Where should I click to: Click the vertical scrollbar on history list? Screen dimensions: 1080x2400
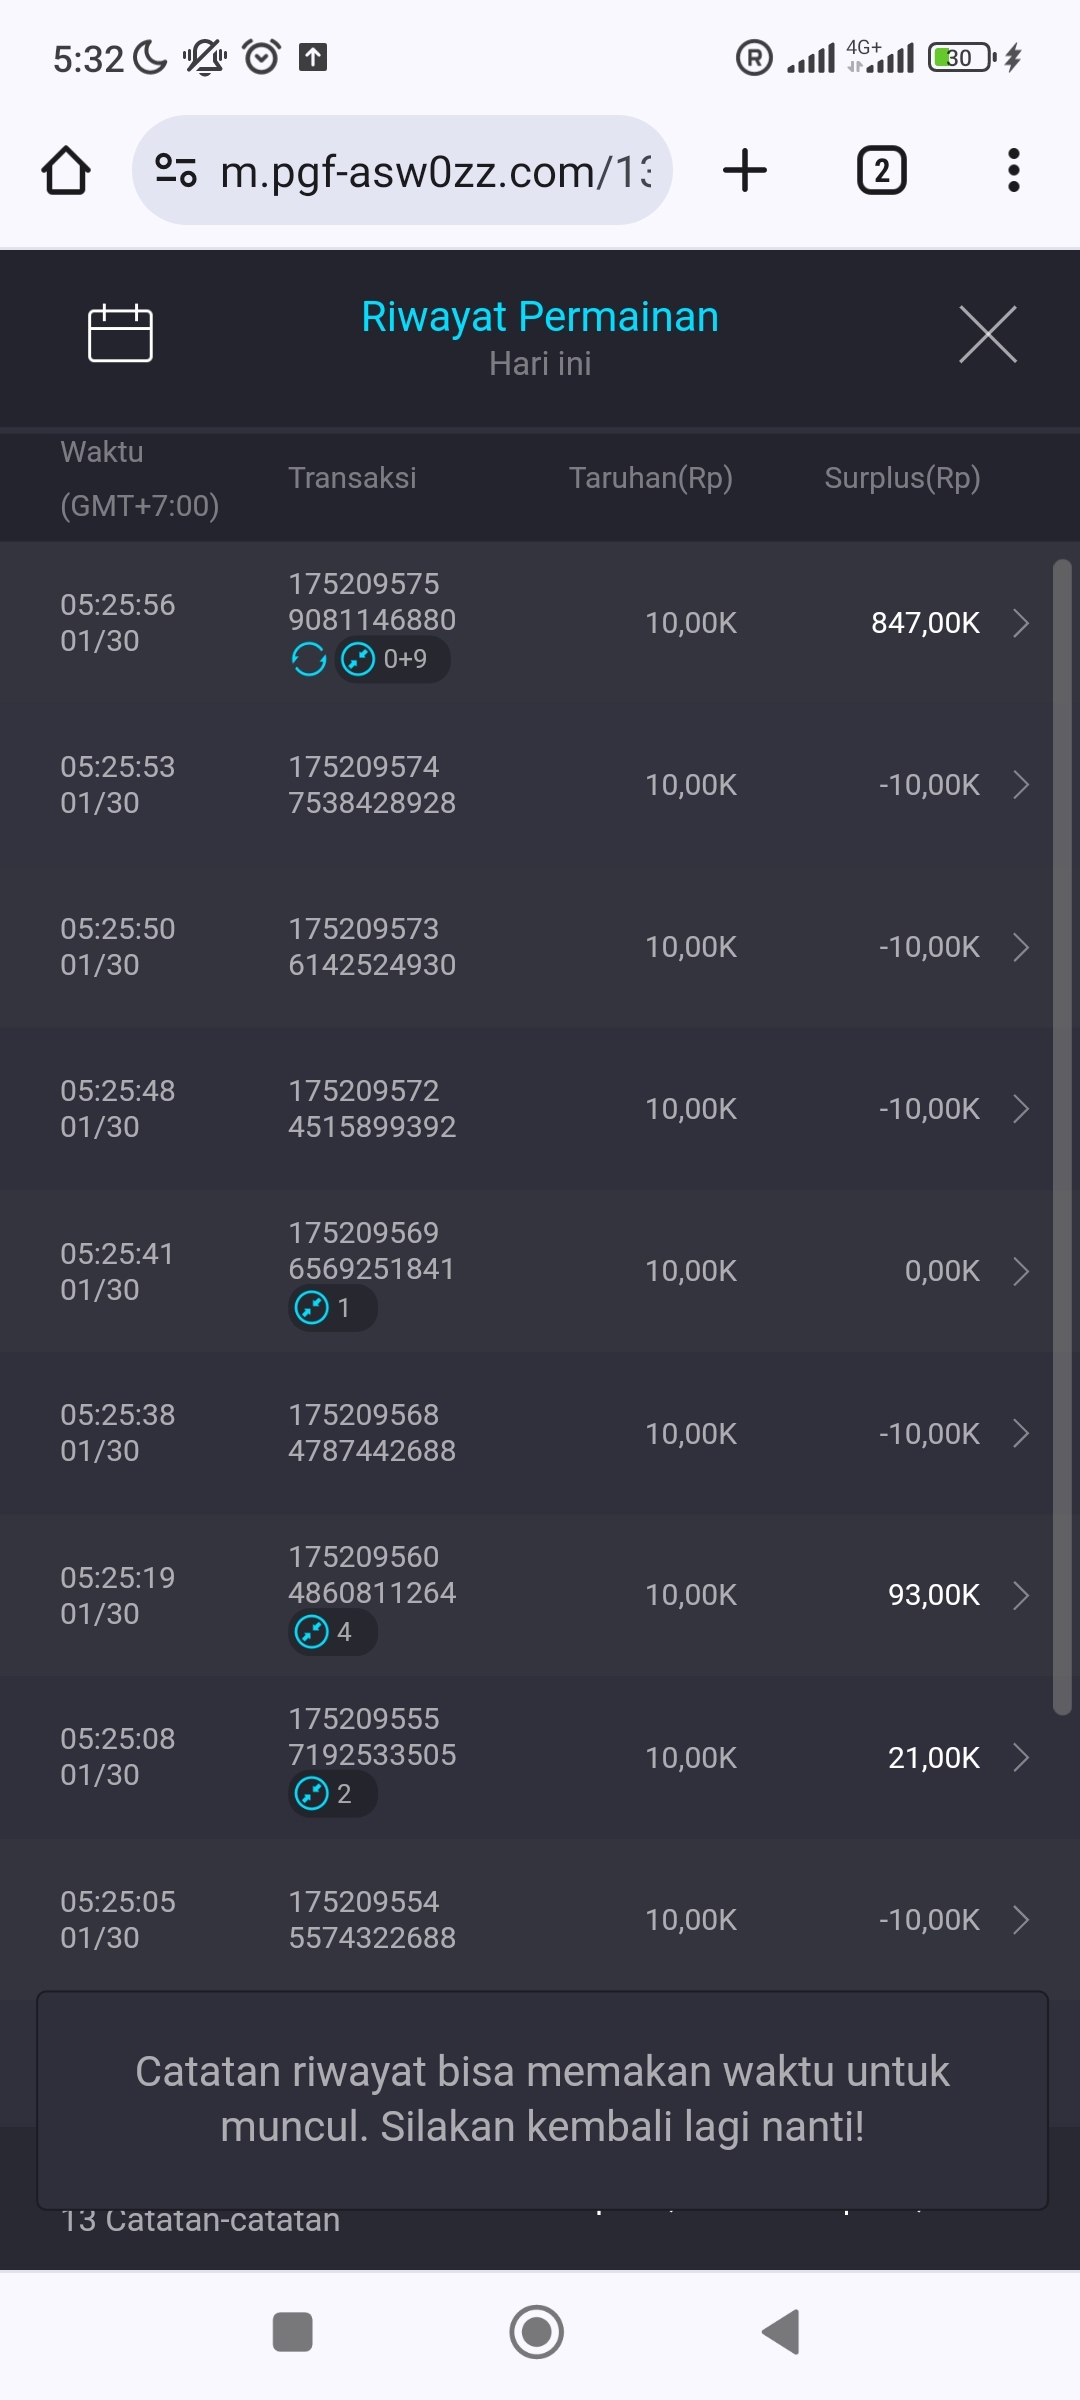coord(1062,1138)
